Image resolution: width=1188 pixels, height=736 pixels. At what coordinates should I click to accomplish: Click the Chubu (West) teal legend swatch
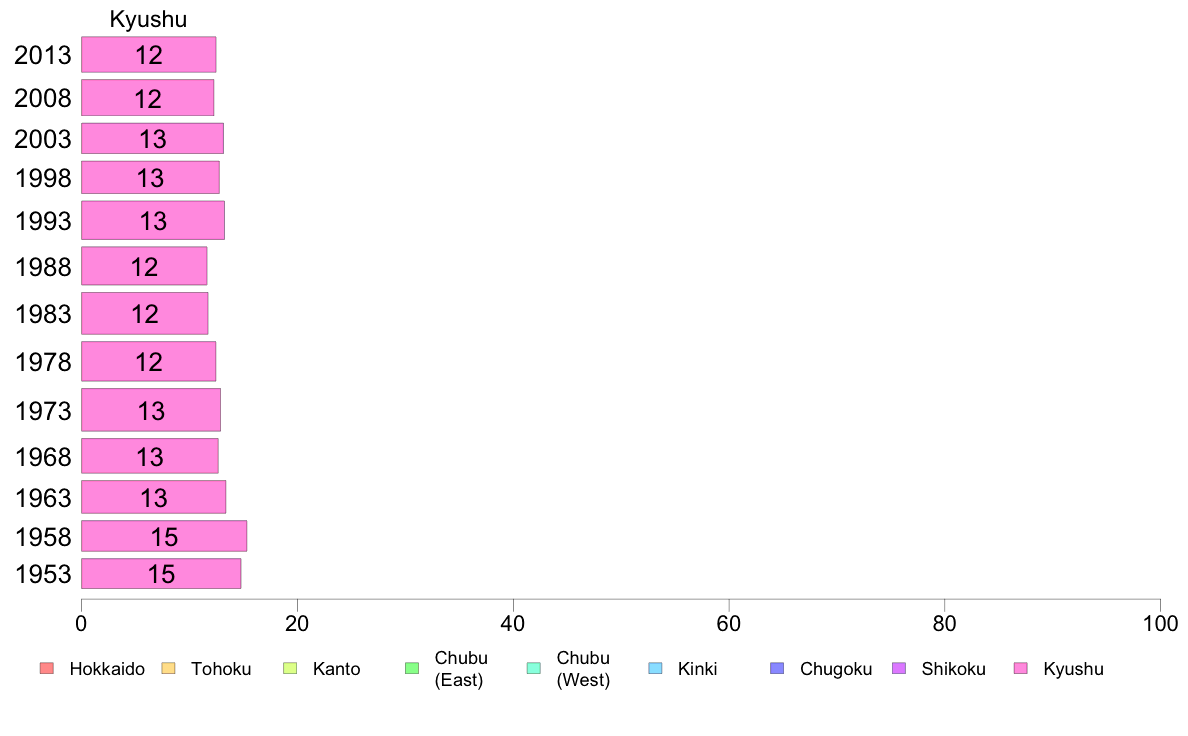coord(533,669)
